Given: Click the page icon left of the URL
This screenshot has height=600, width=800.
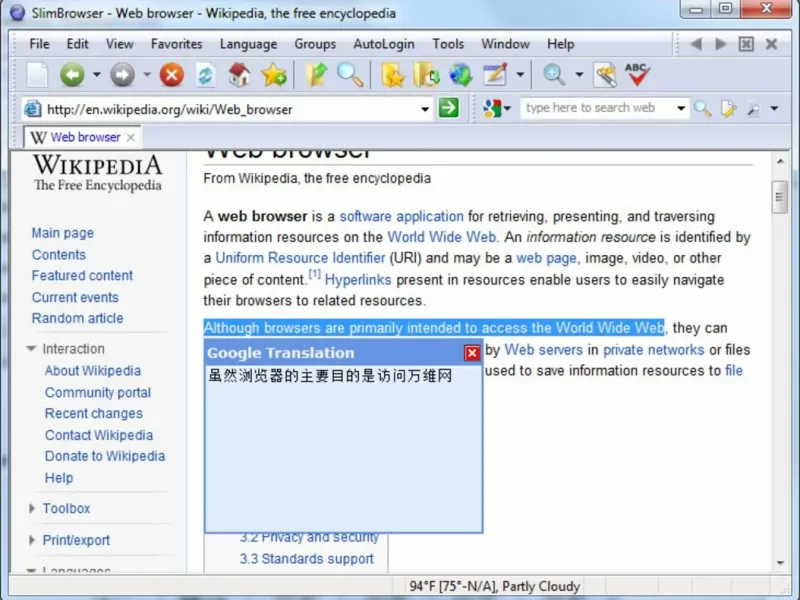Looking at the screenshot, I should pos(33,109).
